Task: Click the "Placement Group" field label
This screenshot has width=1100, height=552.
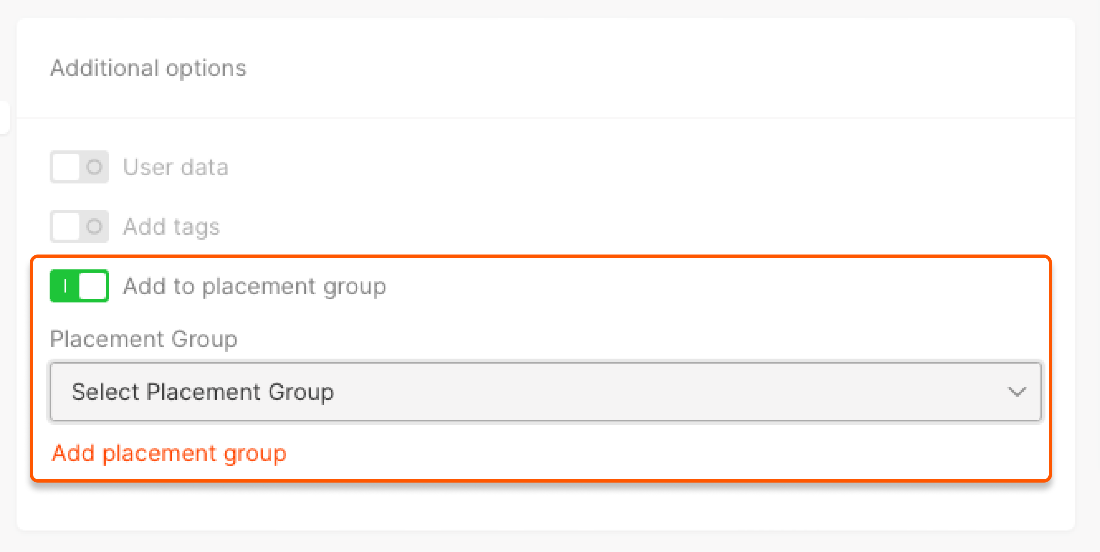Action: click(144, 340)
